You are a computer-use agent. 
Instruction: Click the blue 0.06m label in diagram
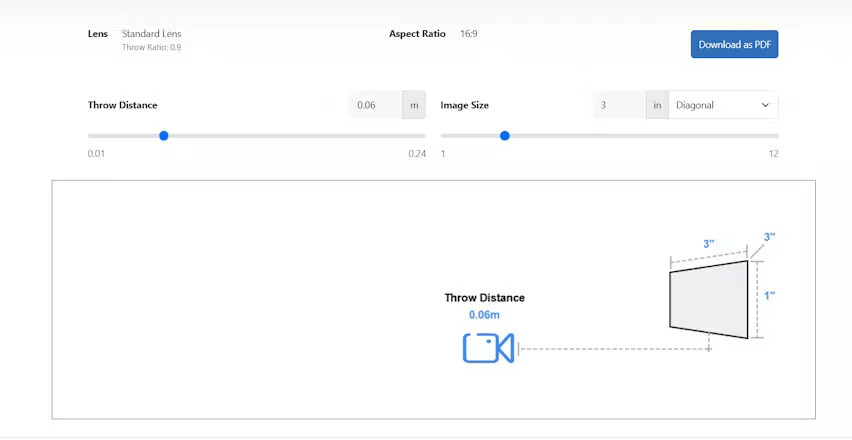point(484,315)
